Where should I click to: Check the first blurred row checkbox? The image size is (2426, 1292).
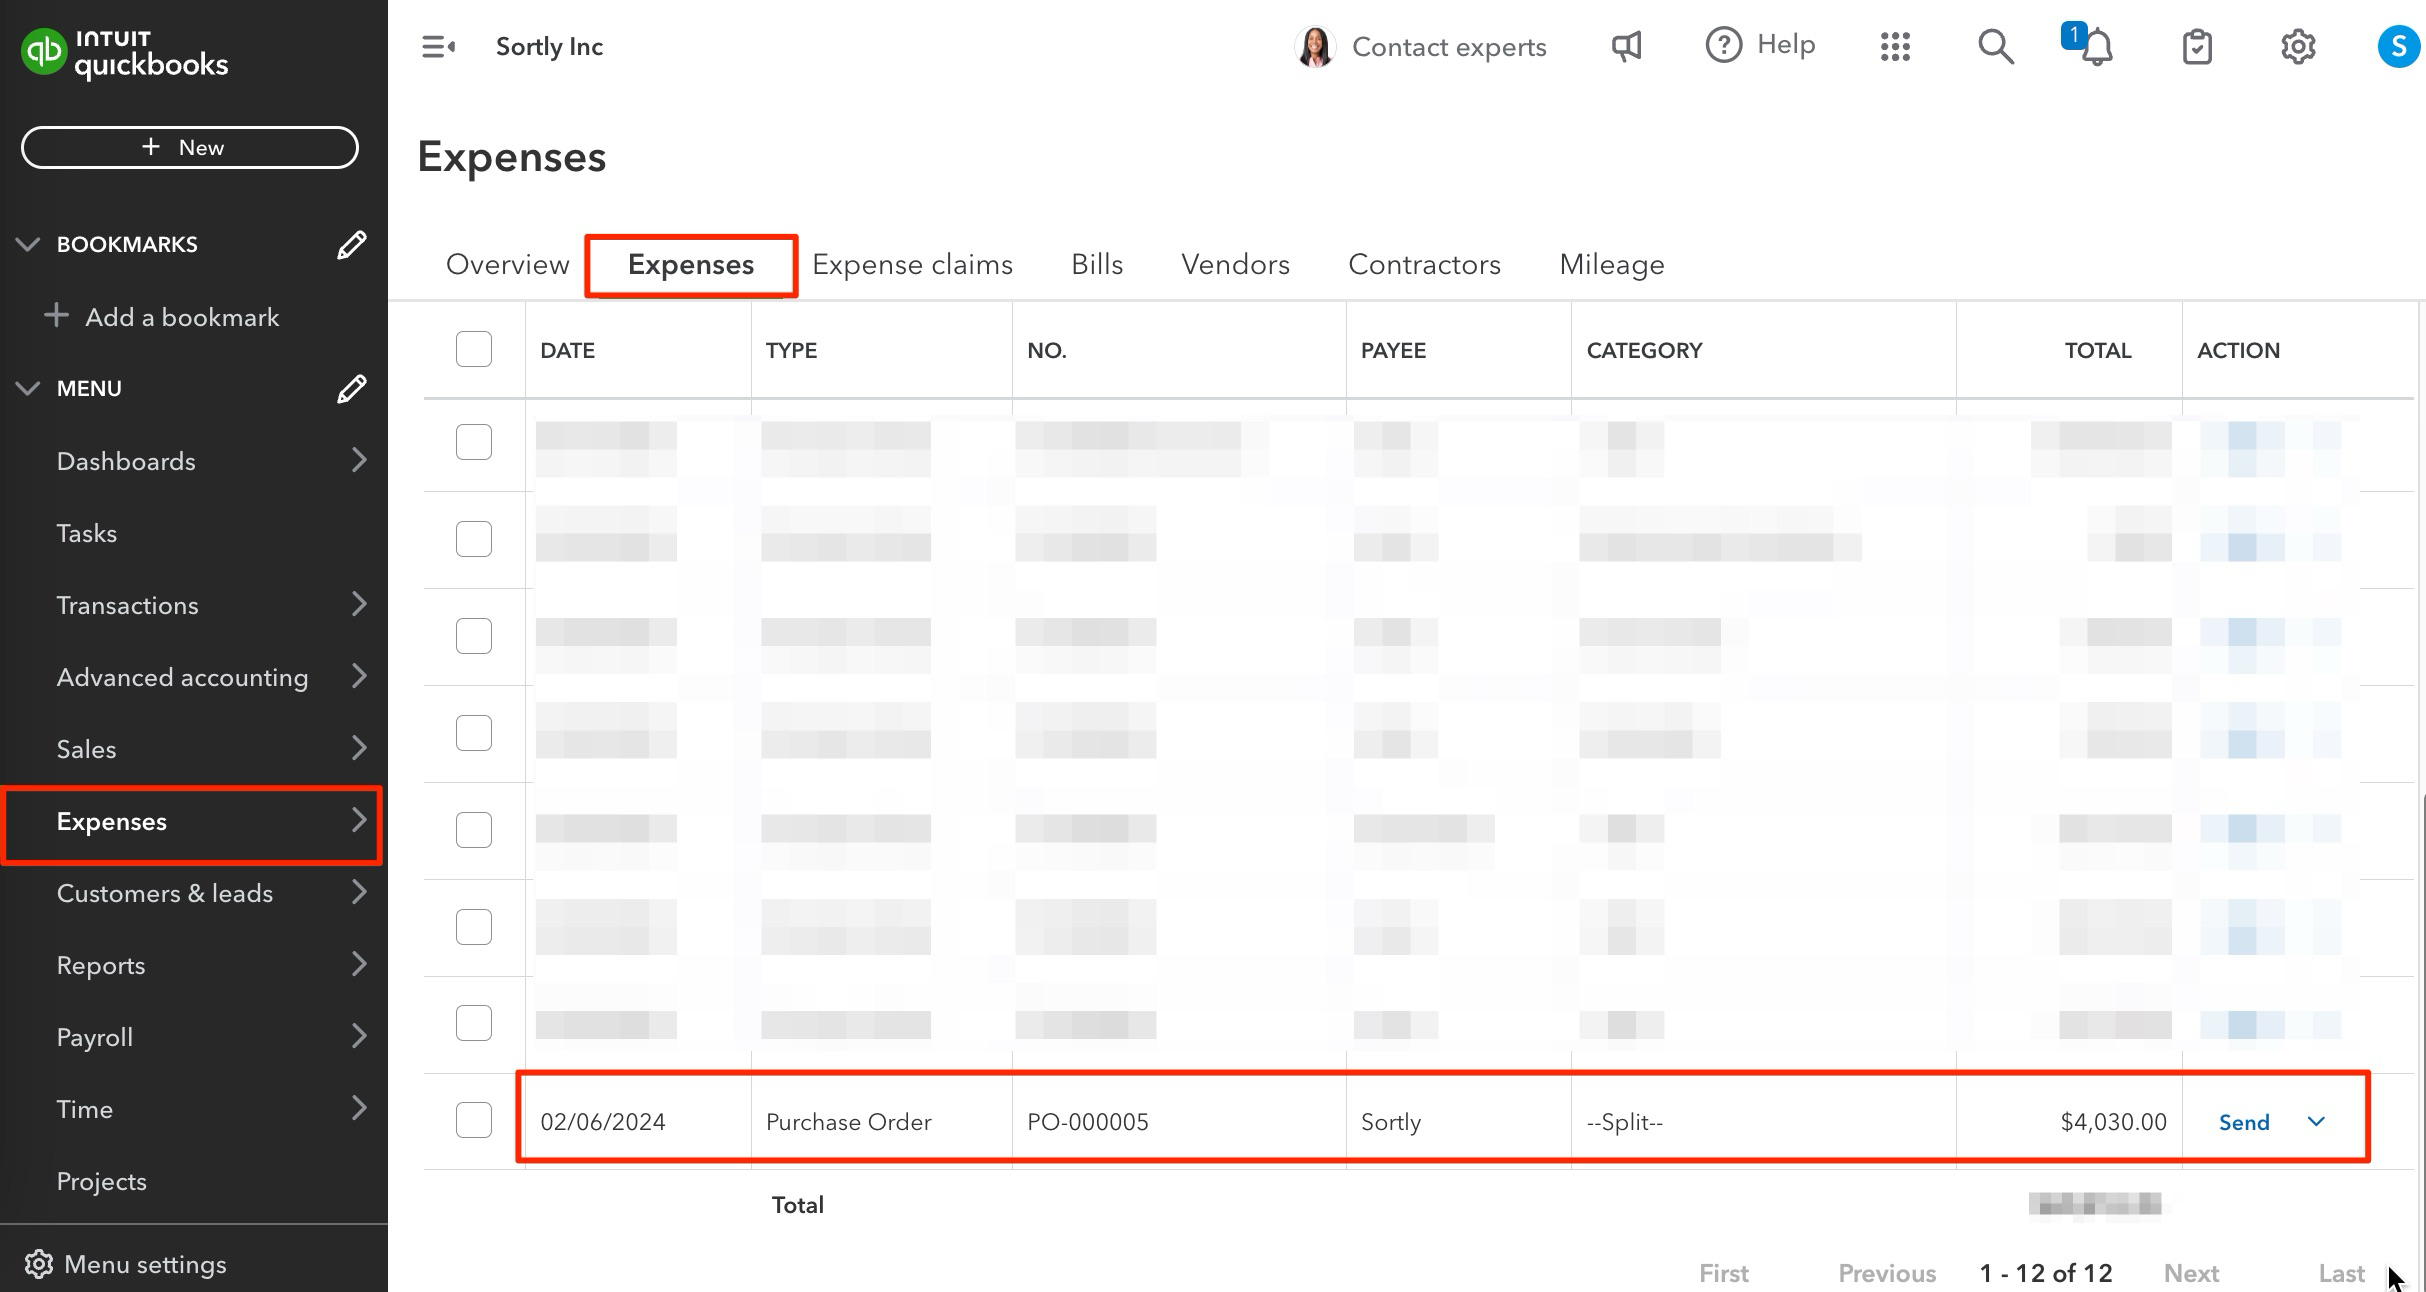474,441
